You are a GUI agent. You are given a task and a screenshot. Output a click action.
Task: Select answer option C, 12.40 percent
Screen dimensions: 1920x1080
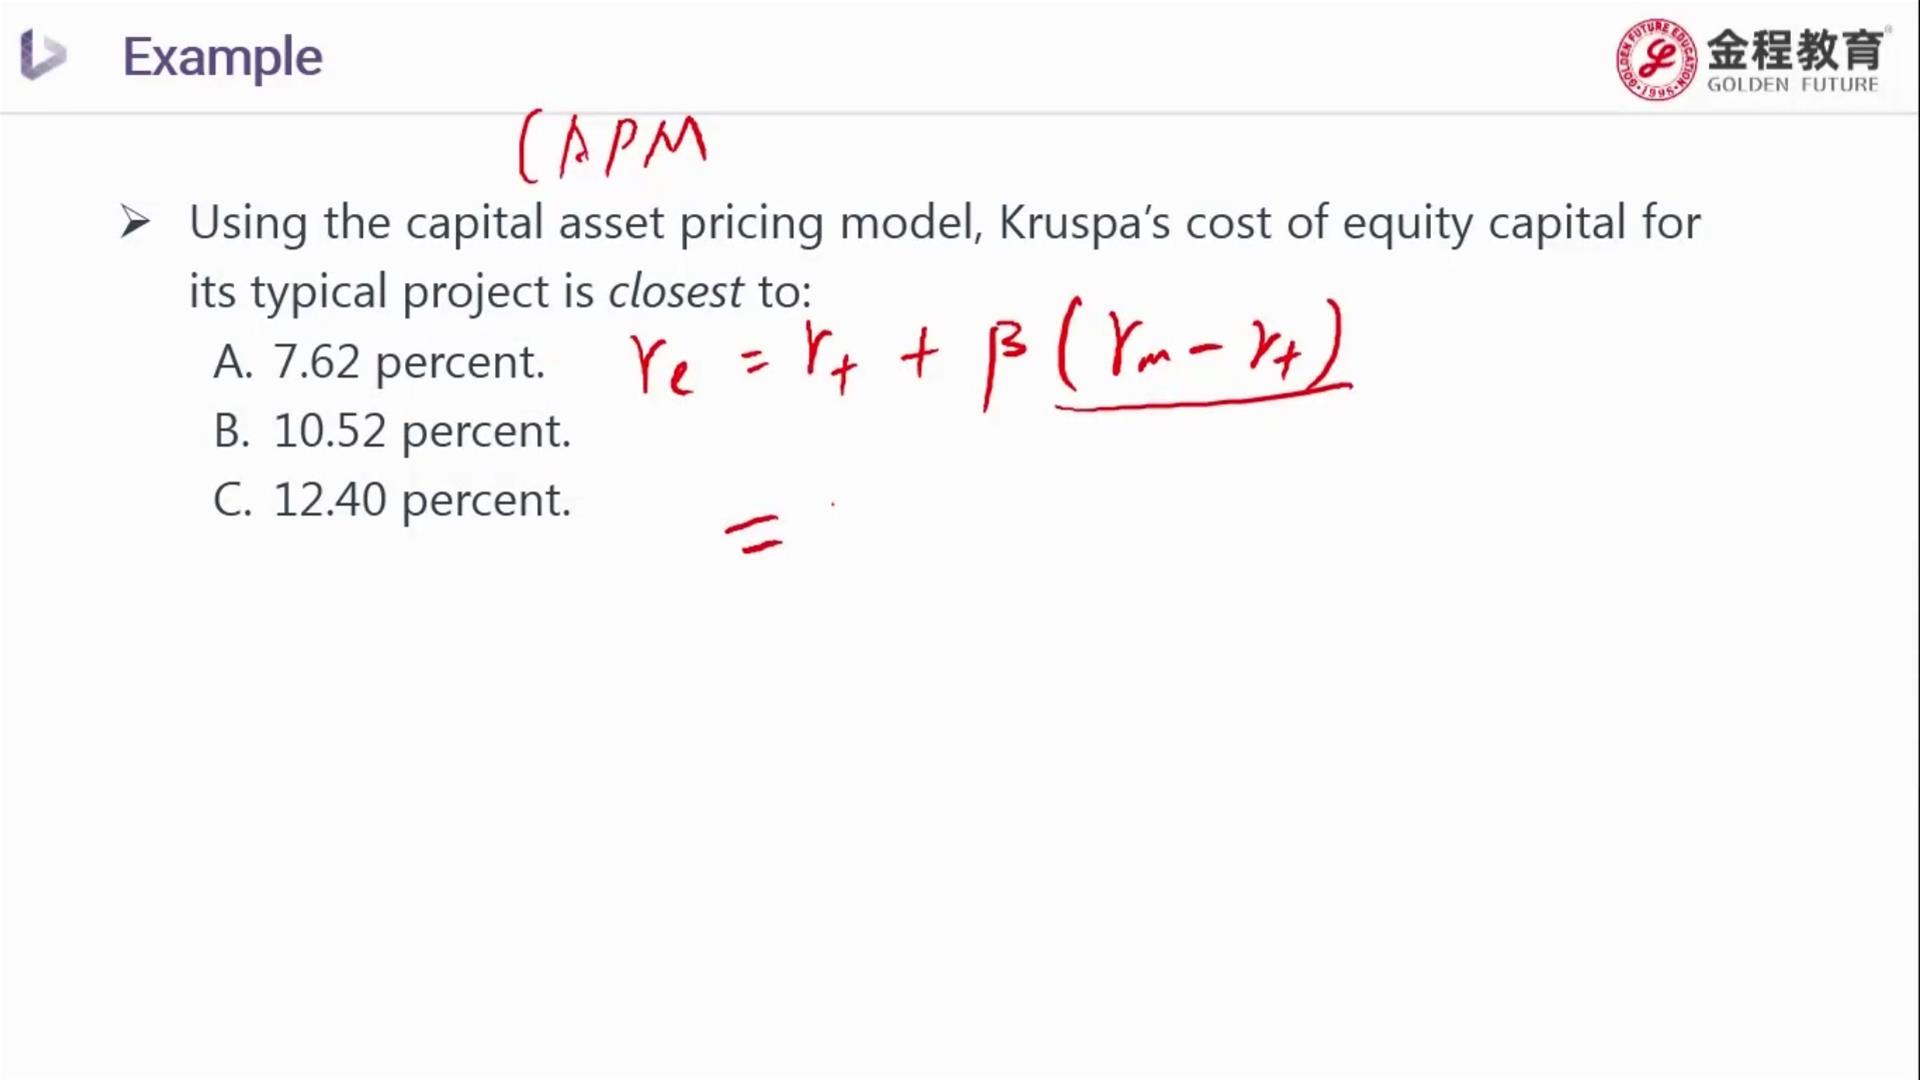click(392, 500)
